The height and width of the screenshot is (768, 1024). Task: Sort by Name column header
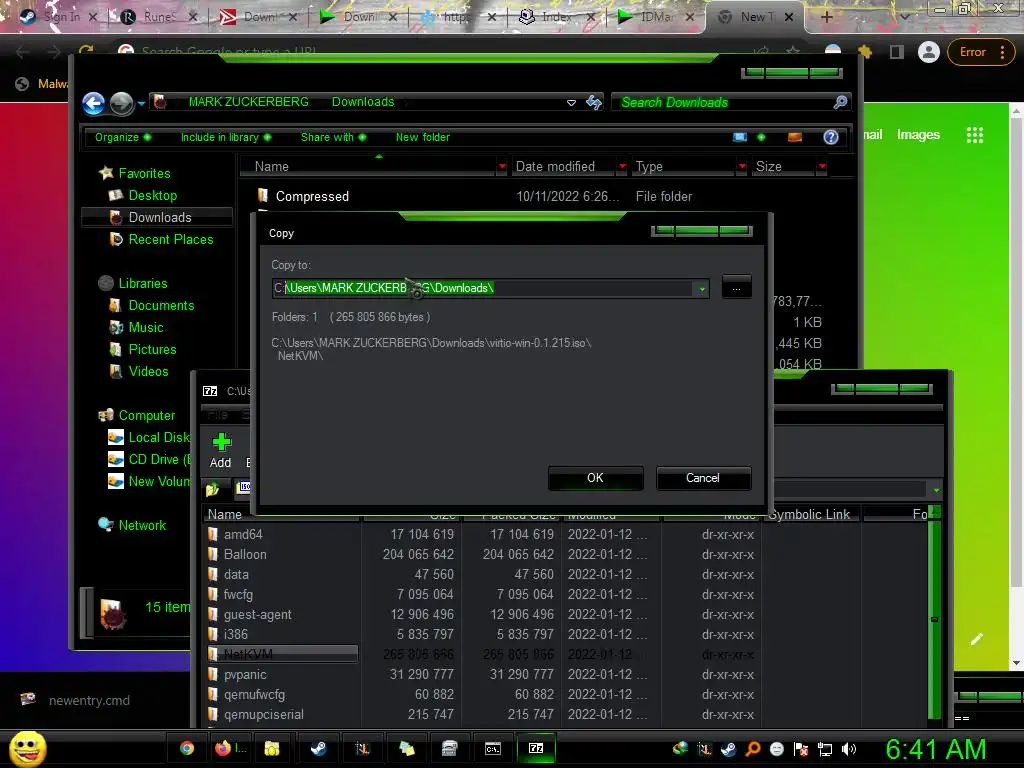coord(368,167)
